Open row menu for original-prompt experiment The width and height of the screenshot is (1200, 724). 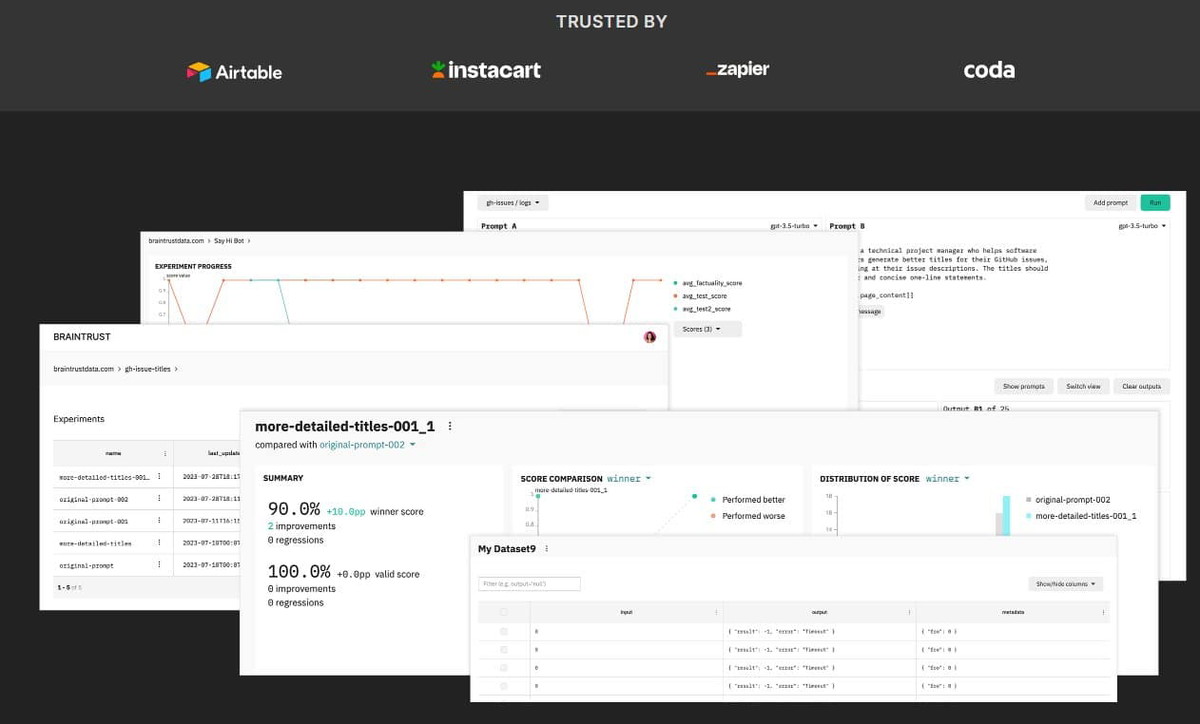point(159,565)
